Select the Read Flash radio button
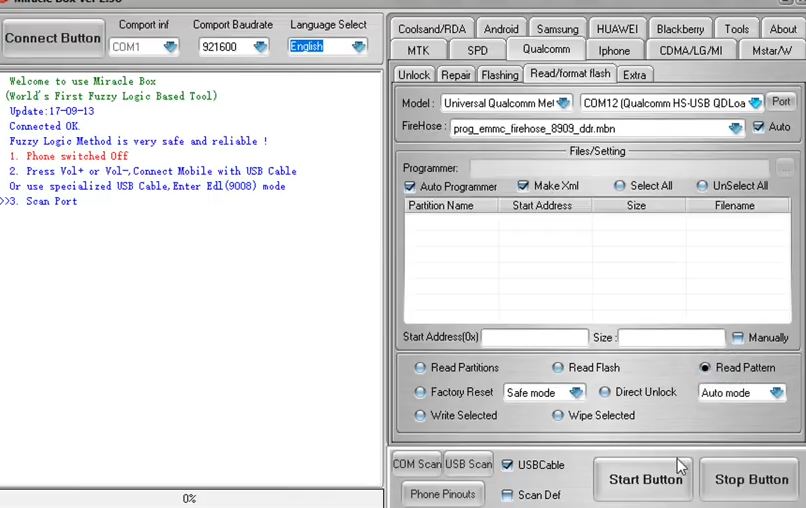 [558, 368]
